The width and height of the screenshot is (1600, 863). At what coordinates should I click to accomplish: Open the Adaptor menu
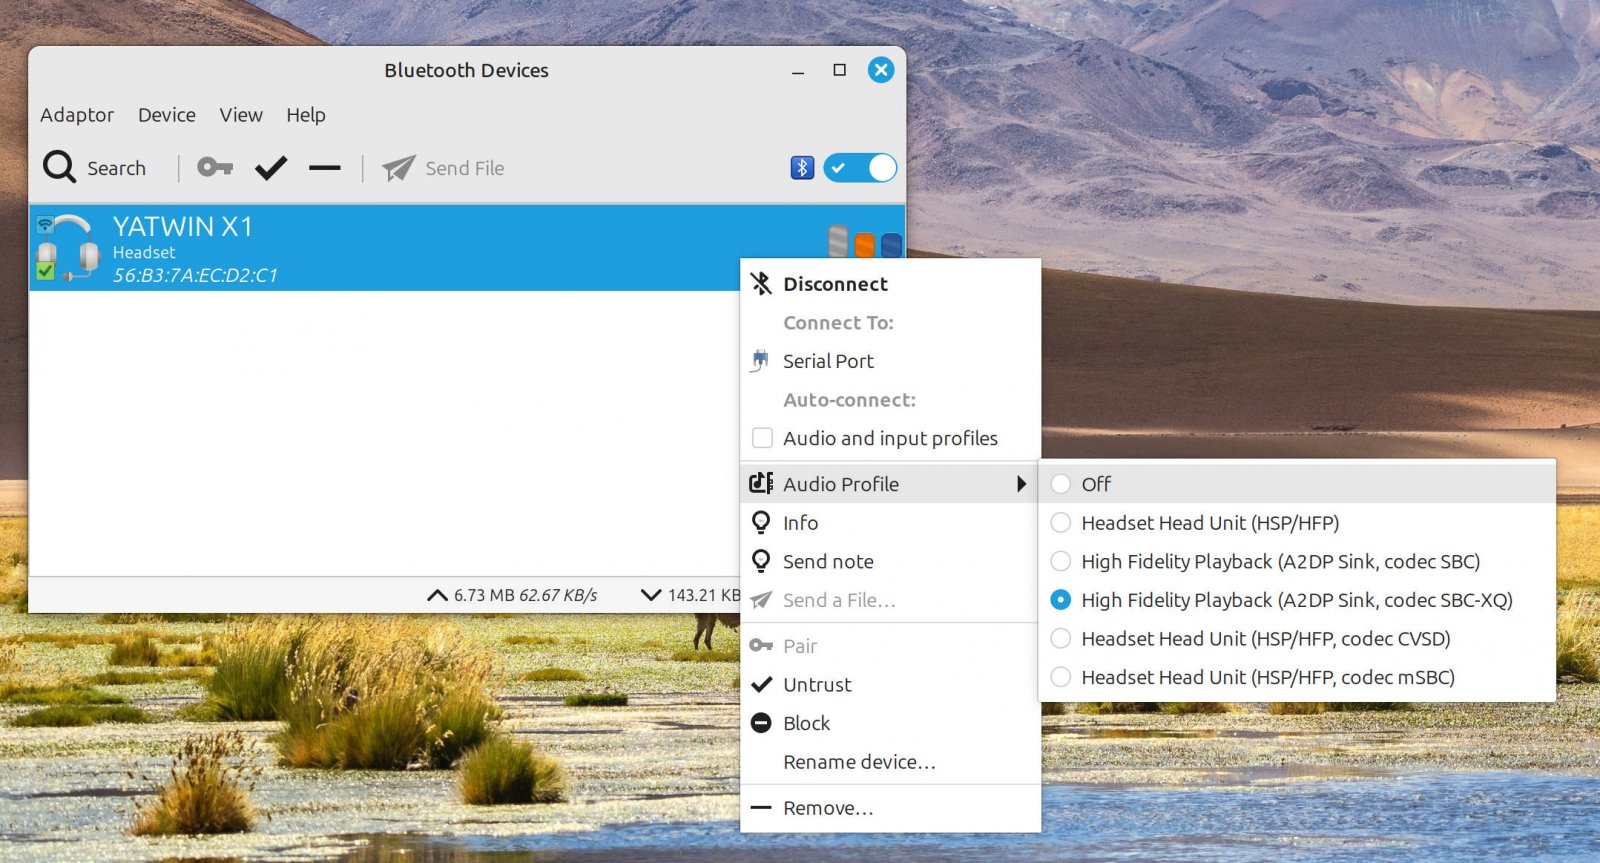tap(77, 115)
